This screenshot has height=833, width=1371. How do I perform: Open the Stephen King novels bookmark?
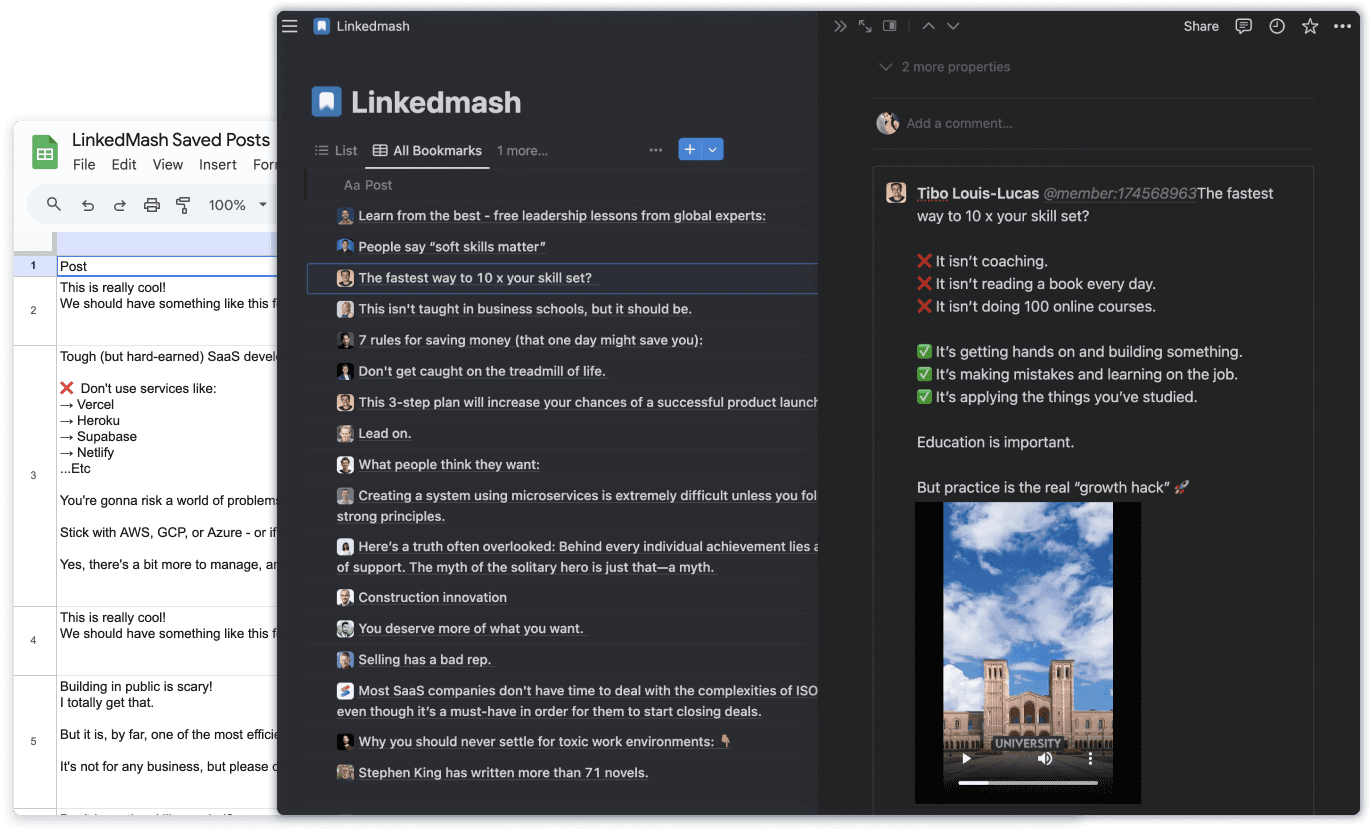point(503,773)
